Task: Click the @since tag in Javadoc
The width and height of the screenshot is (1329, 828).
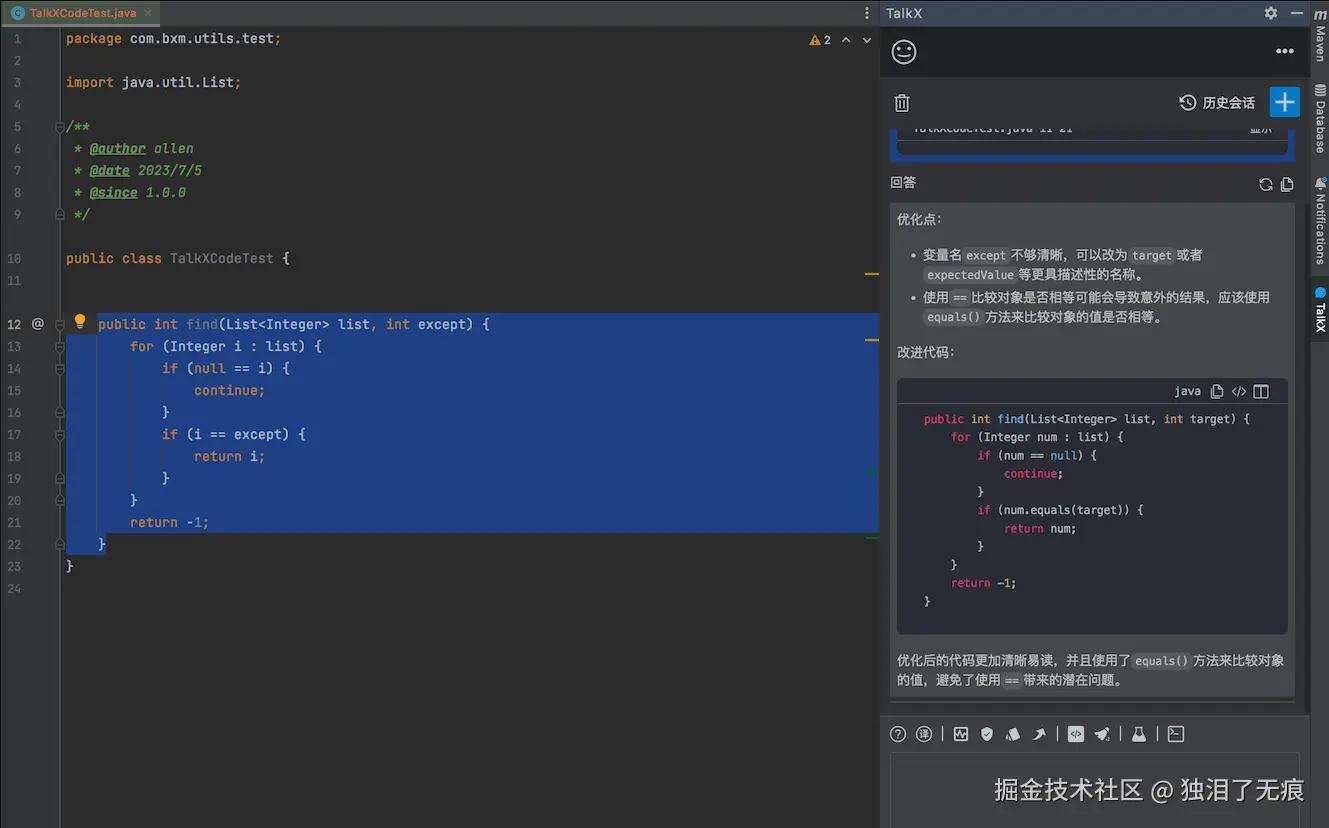Action: (114, 192)
